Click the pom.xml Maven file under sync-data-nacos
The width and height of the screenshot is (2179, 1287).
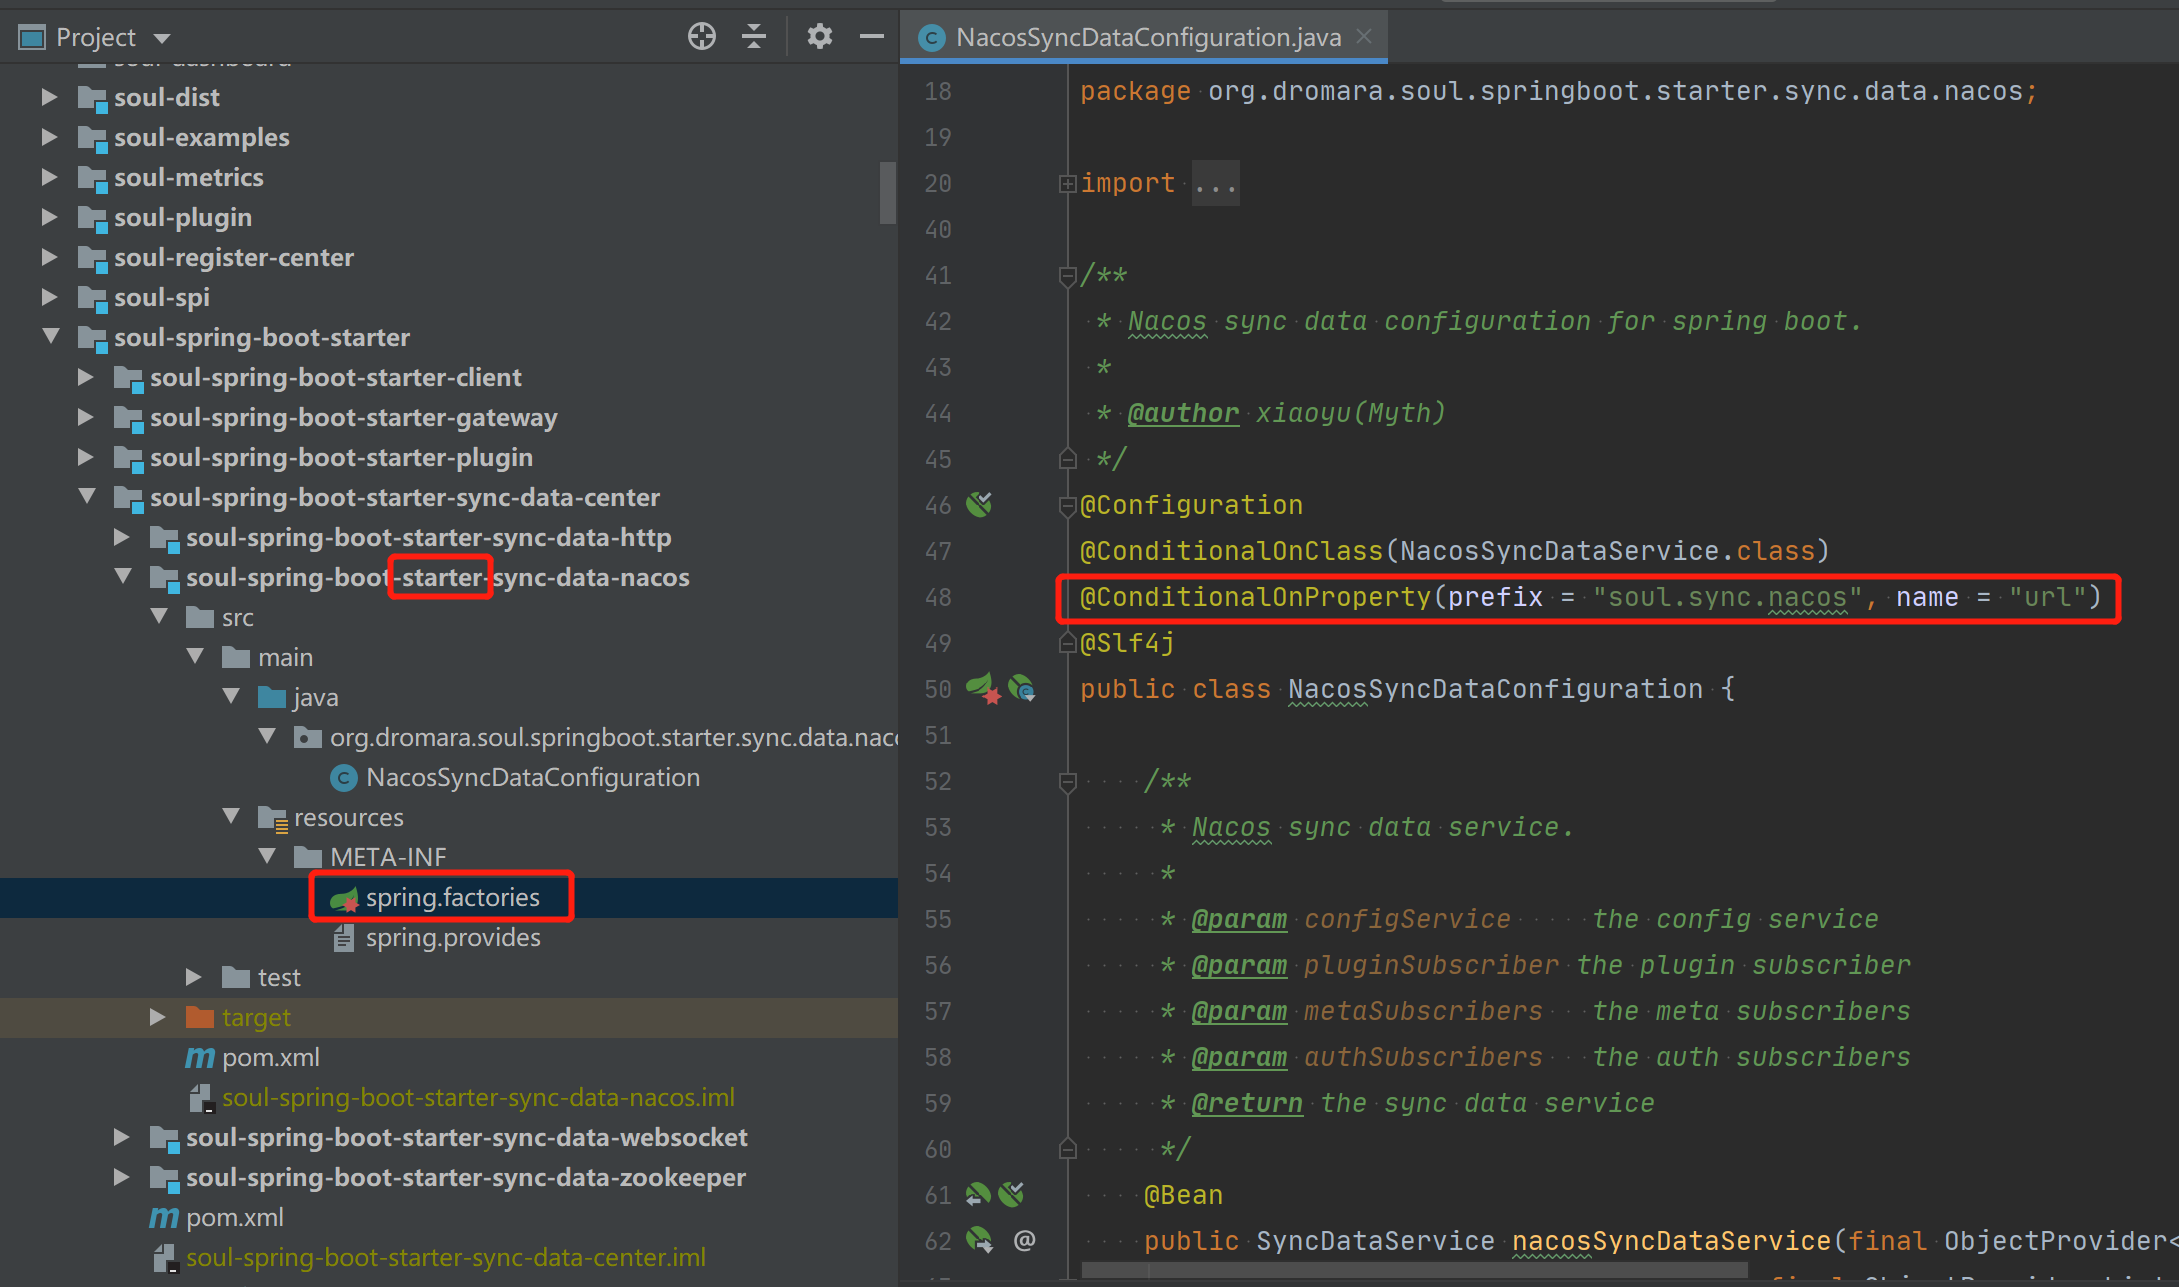point(270,1057)
